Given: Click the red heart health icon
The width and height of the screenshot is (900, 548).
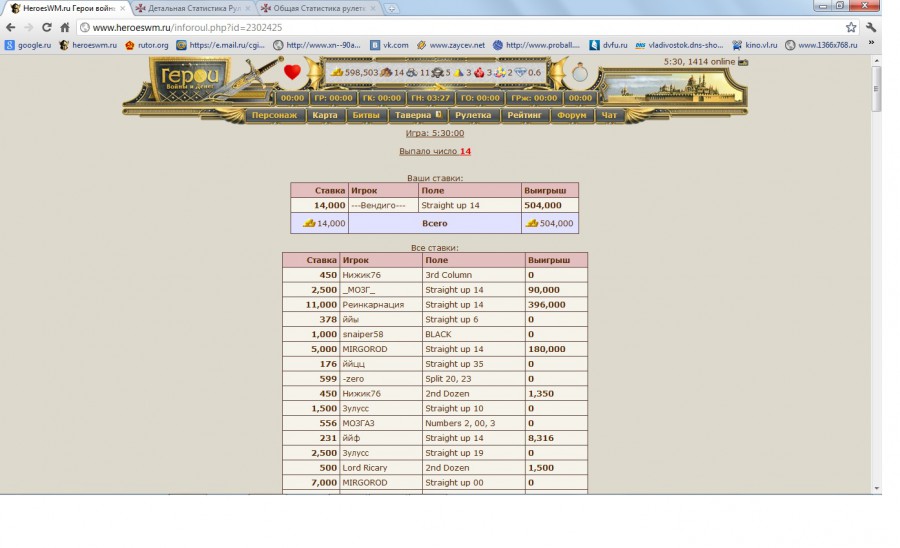Looking at the screenshot, I should pyautogui.click(x=292, y=72).
